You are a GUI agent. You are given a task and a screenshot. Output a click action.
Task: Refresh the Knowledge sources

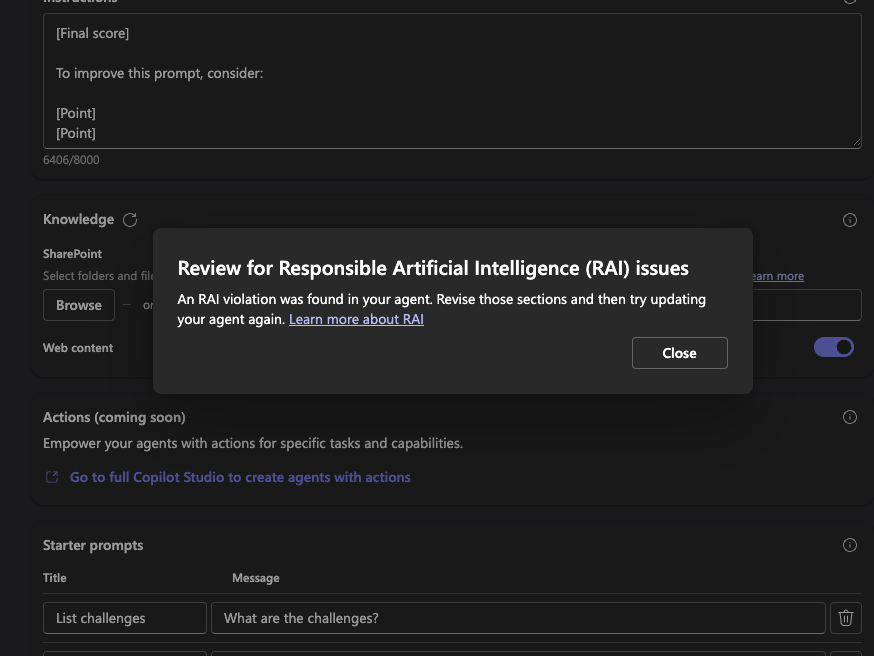click(129, 219)
